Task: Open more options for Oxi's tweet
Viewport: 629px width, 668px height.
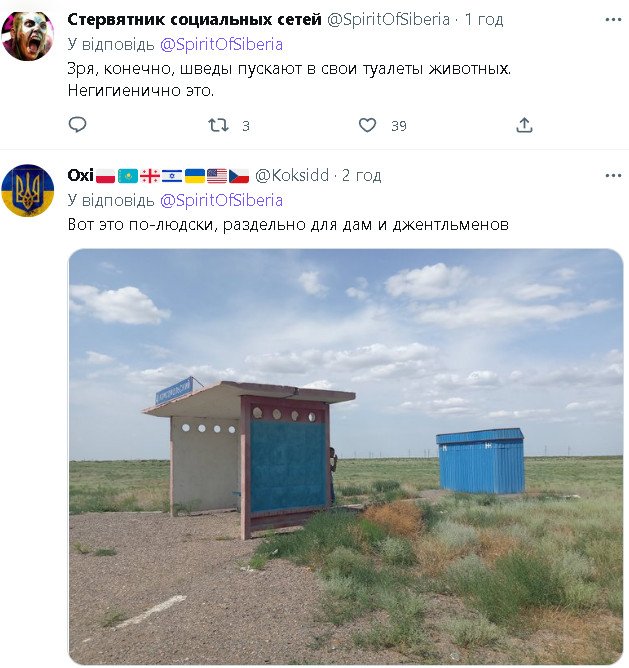Action: pos(613,176)
